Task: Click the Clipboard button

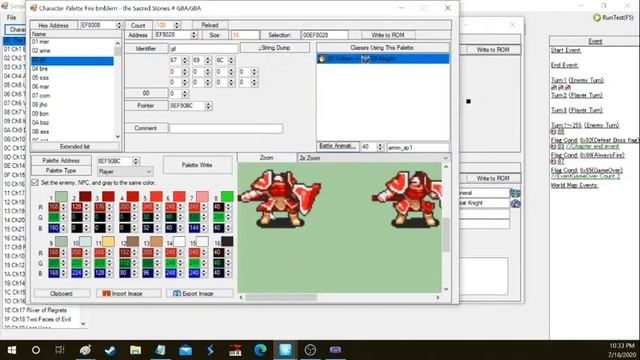Action: pos(61,293)
